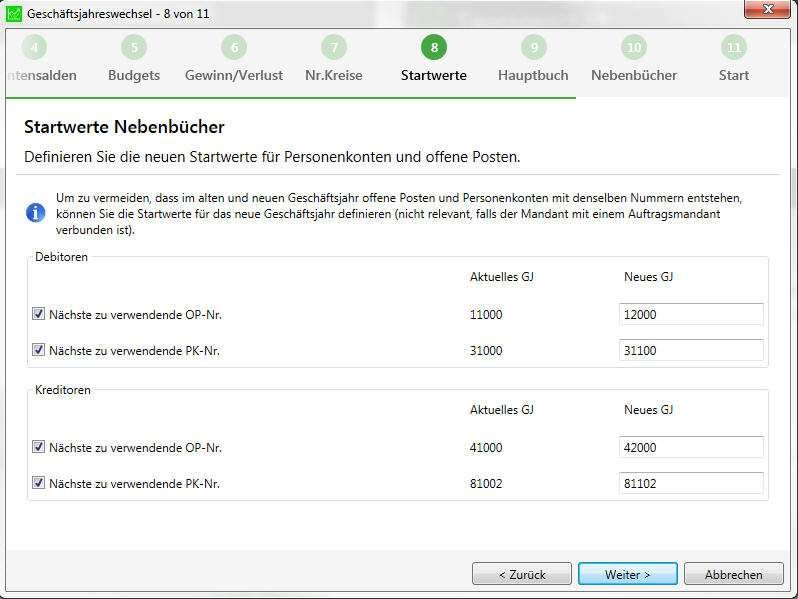Proceed with the Weiter button
The width and height of the screenshot is (798, 599).
click(x=628, y=574)
